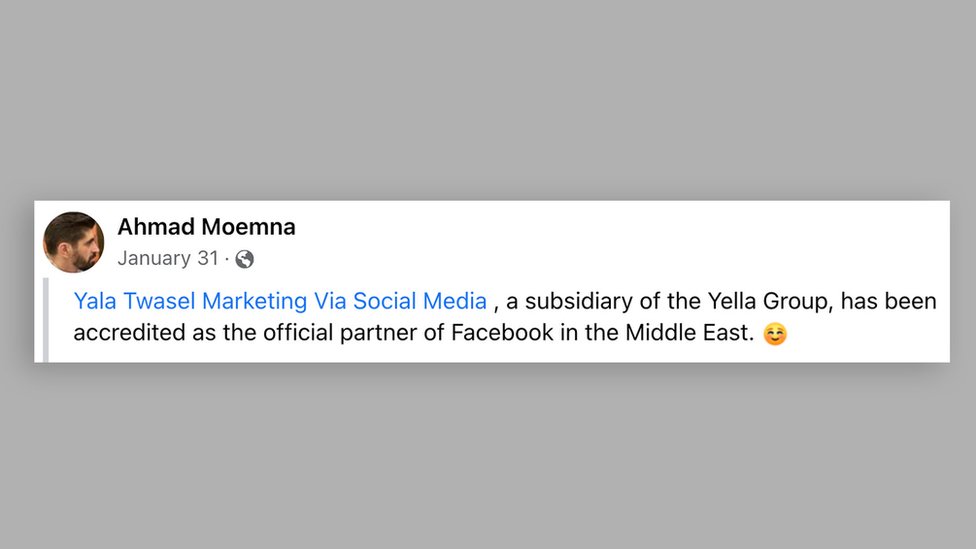Open the January 31 post timestamp
This screenshot has height=549, width=976.
point(167,258)
